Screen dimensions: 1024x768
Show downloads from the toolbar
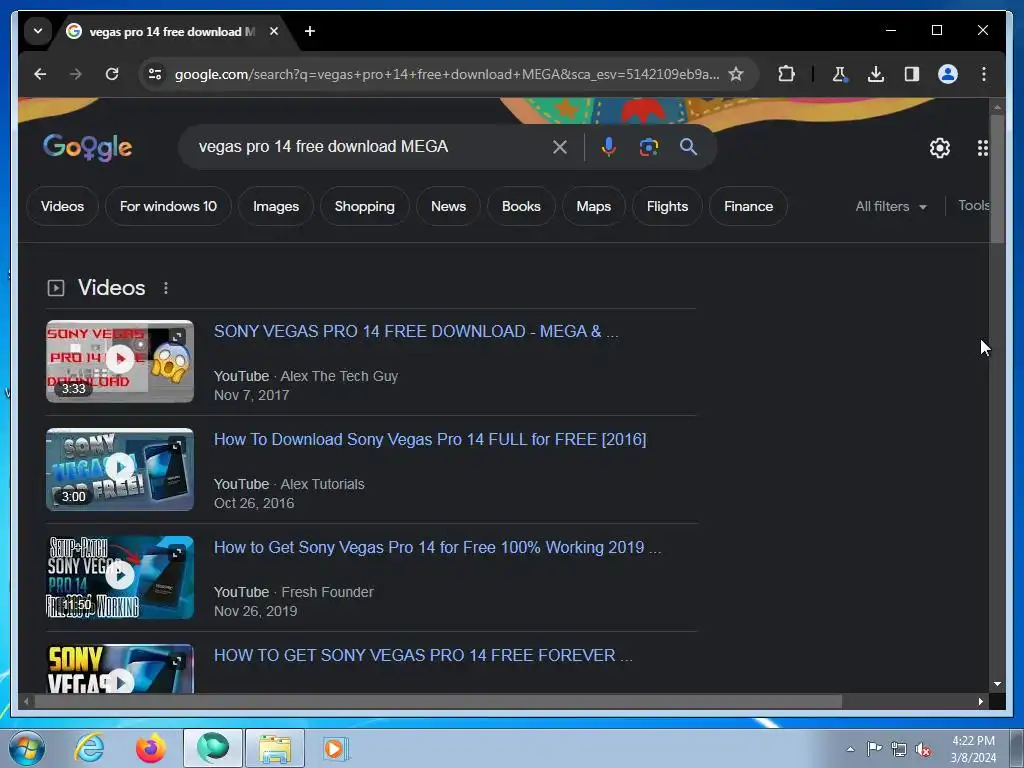tap(876, 74)
